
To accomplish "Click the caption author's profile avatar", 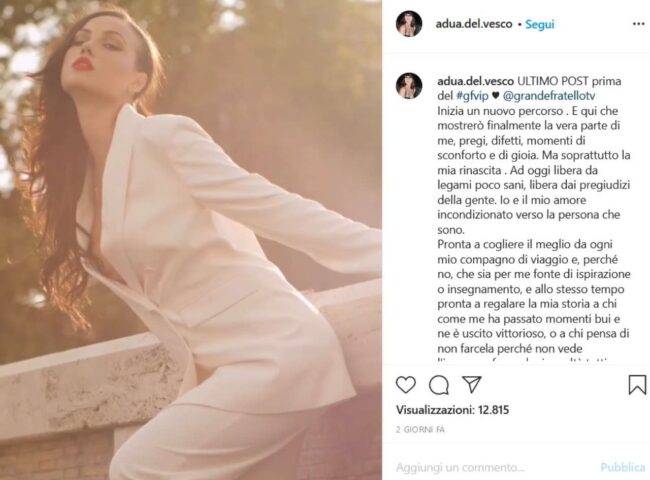I will (x=409, y=86).
